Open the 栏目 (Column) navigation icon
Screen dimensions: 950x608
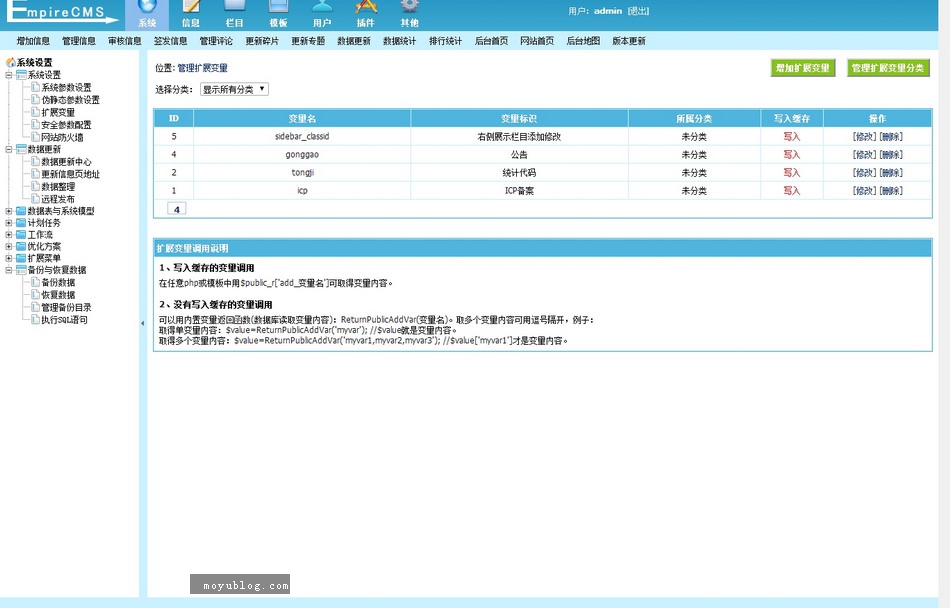click(x=234, y=12)
